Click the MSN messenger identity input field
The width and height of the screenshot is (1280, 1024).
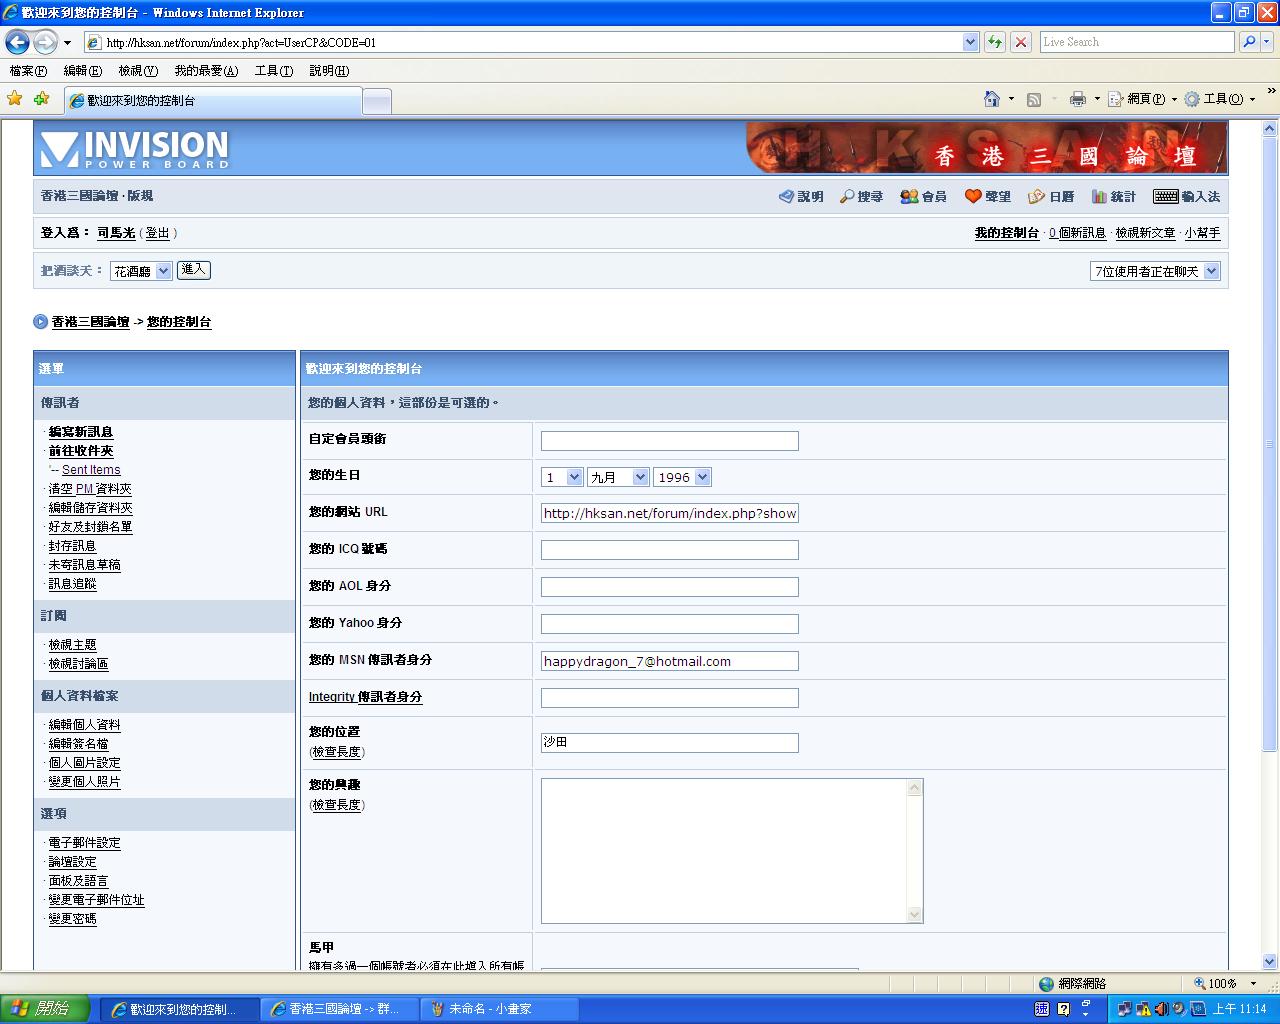pos(669,661)
